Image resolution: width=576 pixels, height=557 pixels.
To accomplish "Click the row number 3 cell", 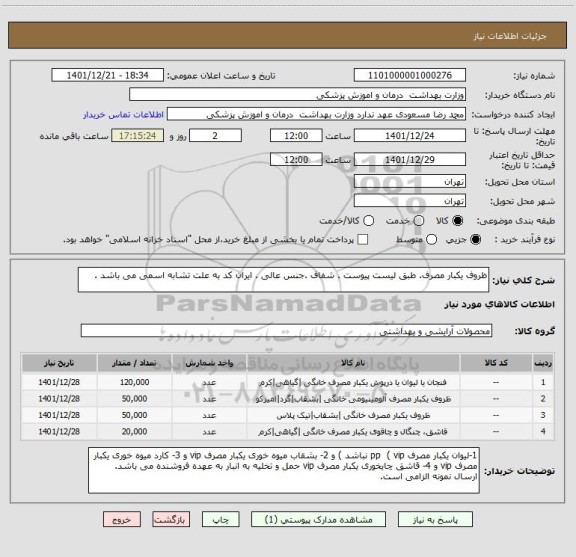I will click(543, 416).
